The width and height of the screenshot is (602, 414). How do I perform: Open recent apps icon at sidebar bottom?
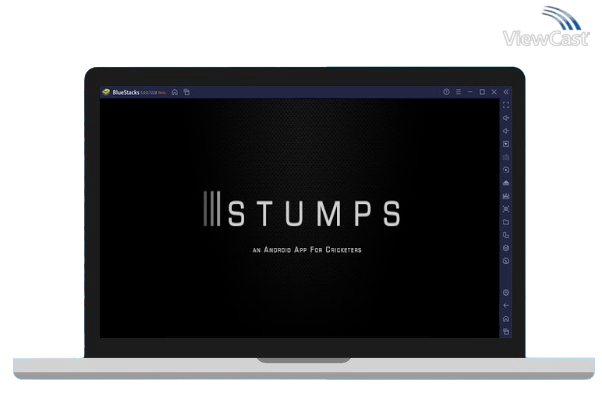506,332
